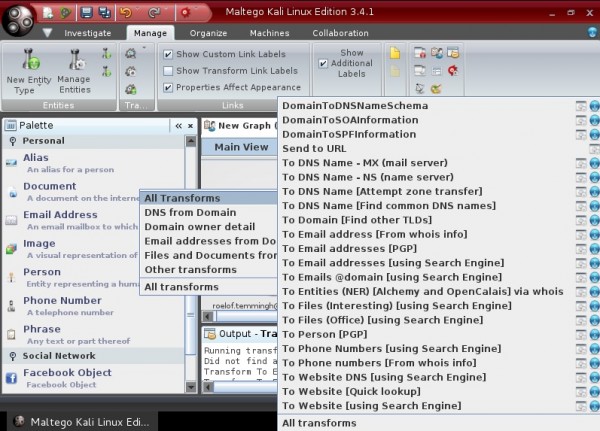The height and width of the screenshot is (431, 600).
Task: Click Palette scrollbar down arrow
Action: 191,387
